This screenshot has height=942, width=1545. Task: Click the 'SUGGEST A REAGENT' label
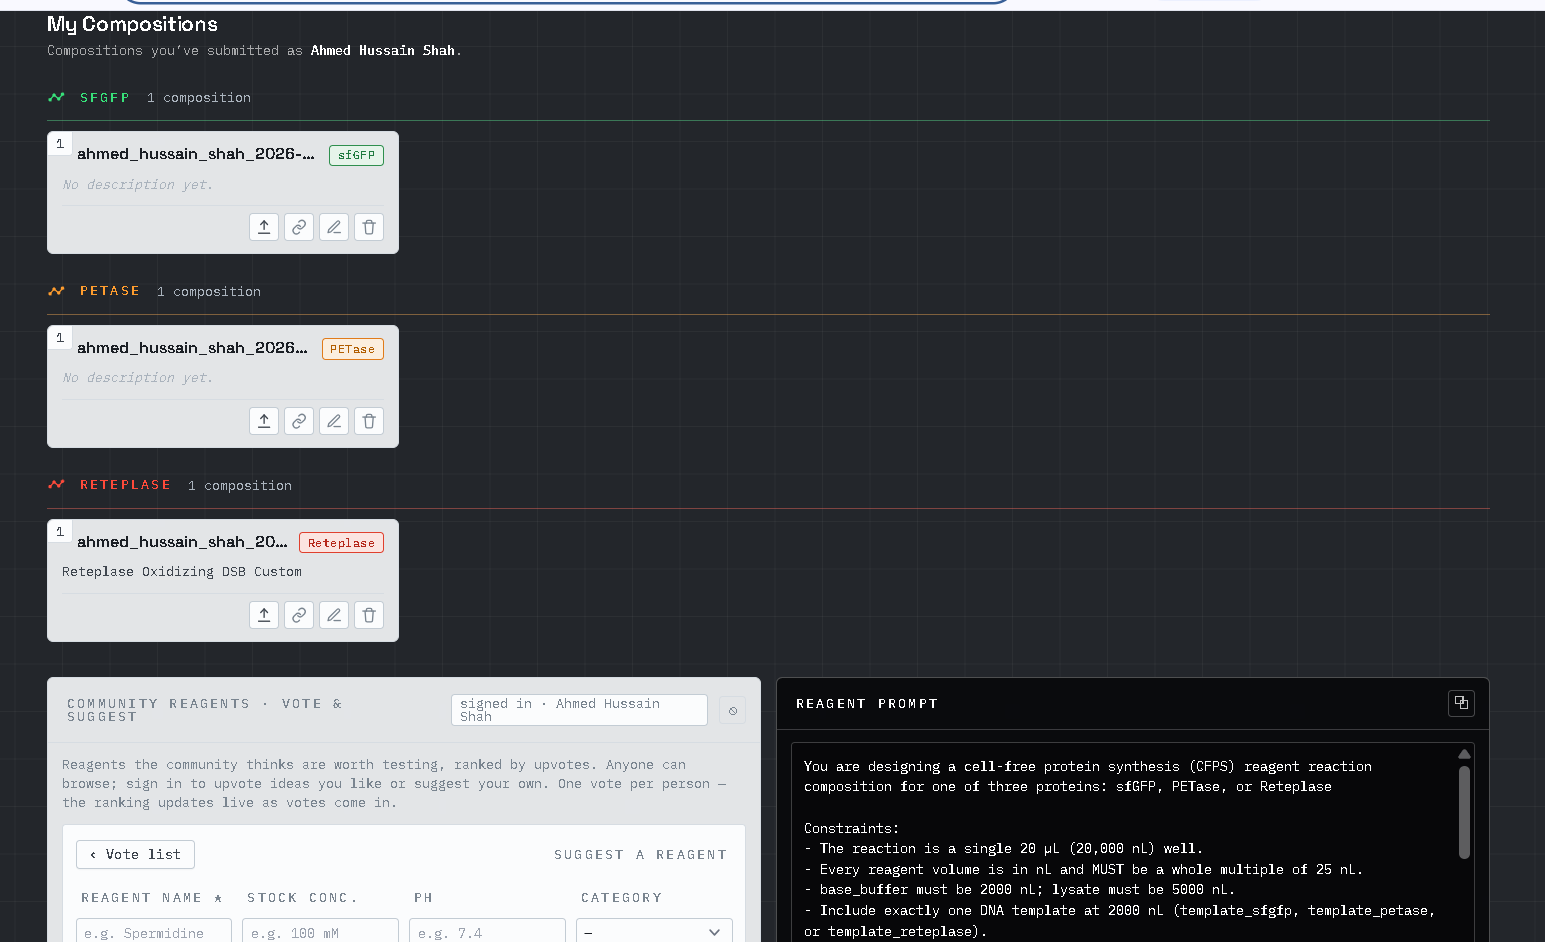(x=640, y=855)
